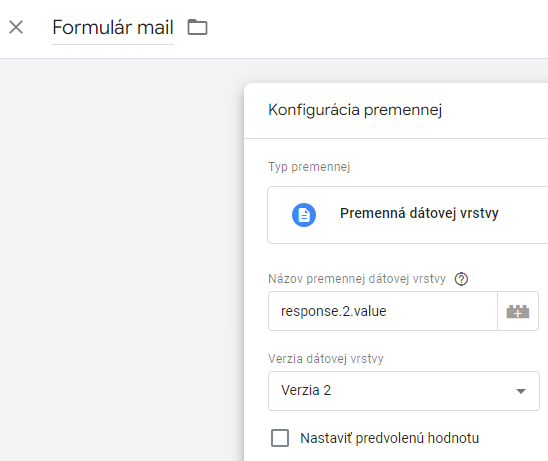This screenshot has height=461, width=548.
Task: Toggle Nastaviť predvolenú hodnotu checkbox
Action: click(280, 438)
